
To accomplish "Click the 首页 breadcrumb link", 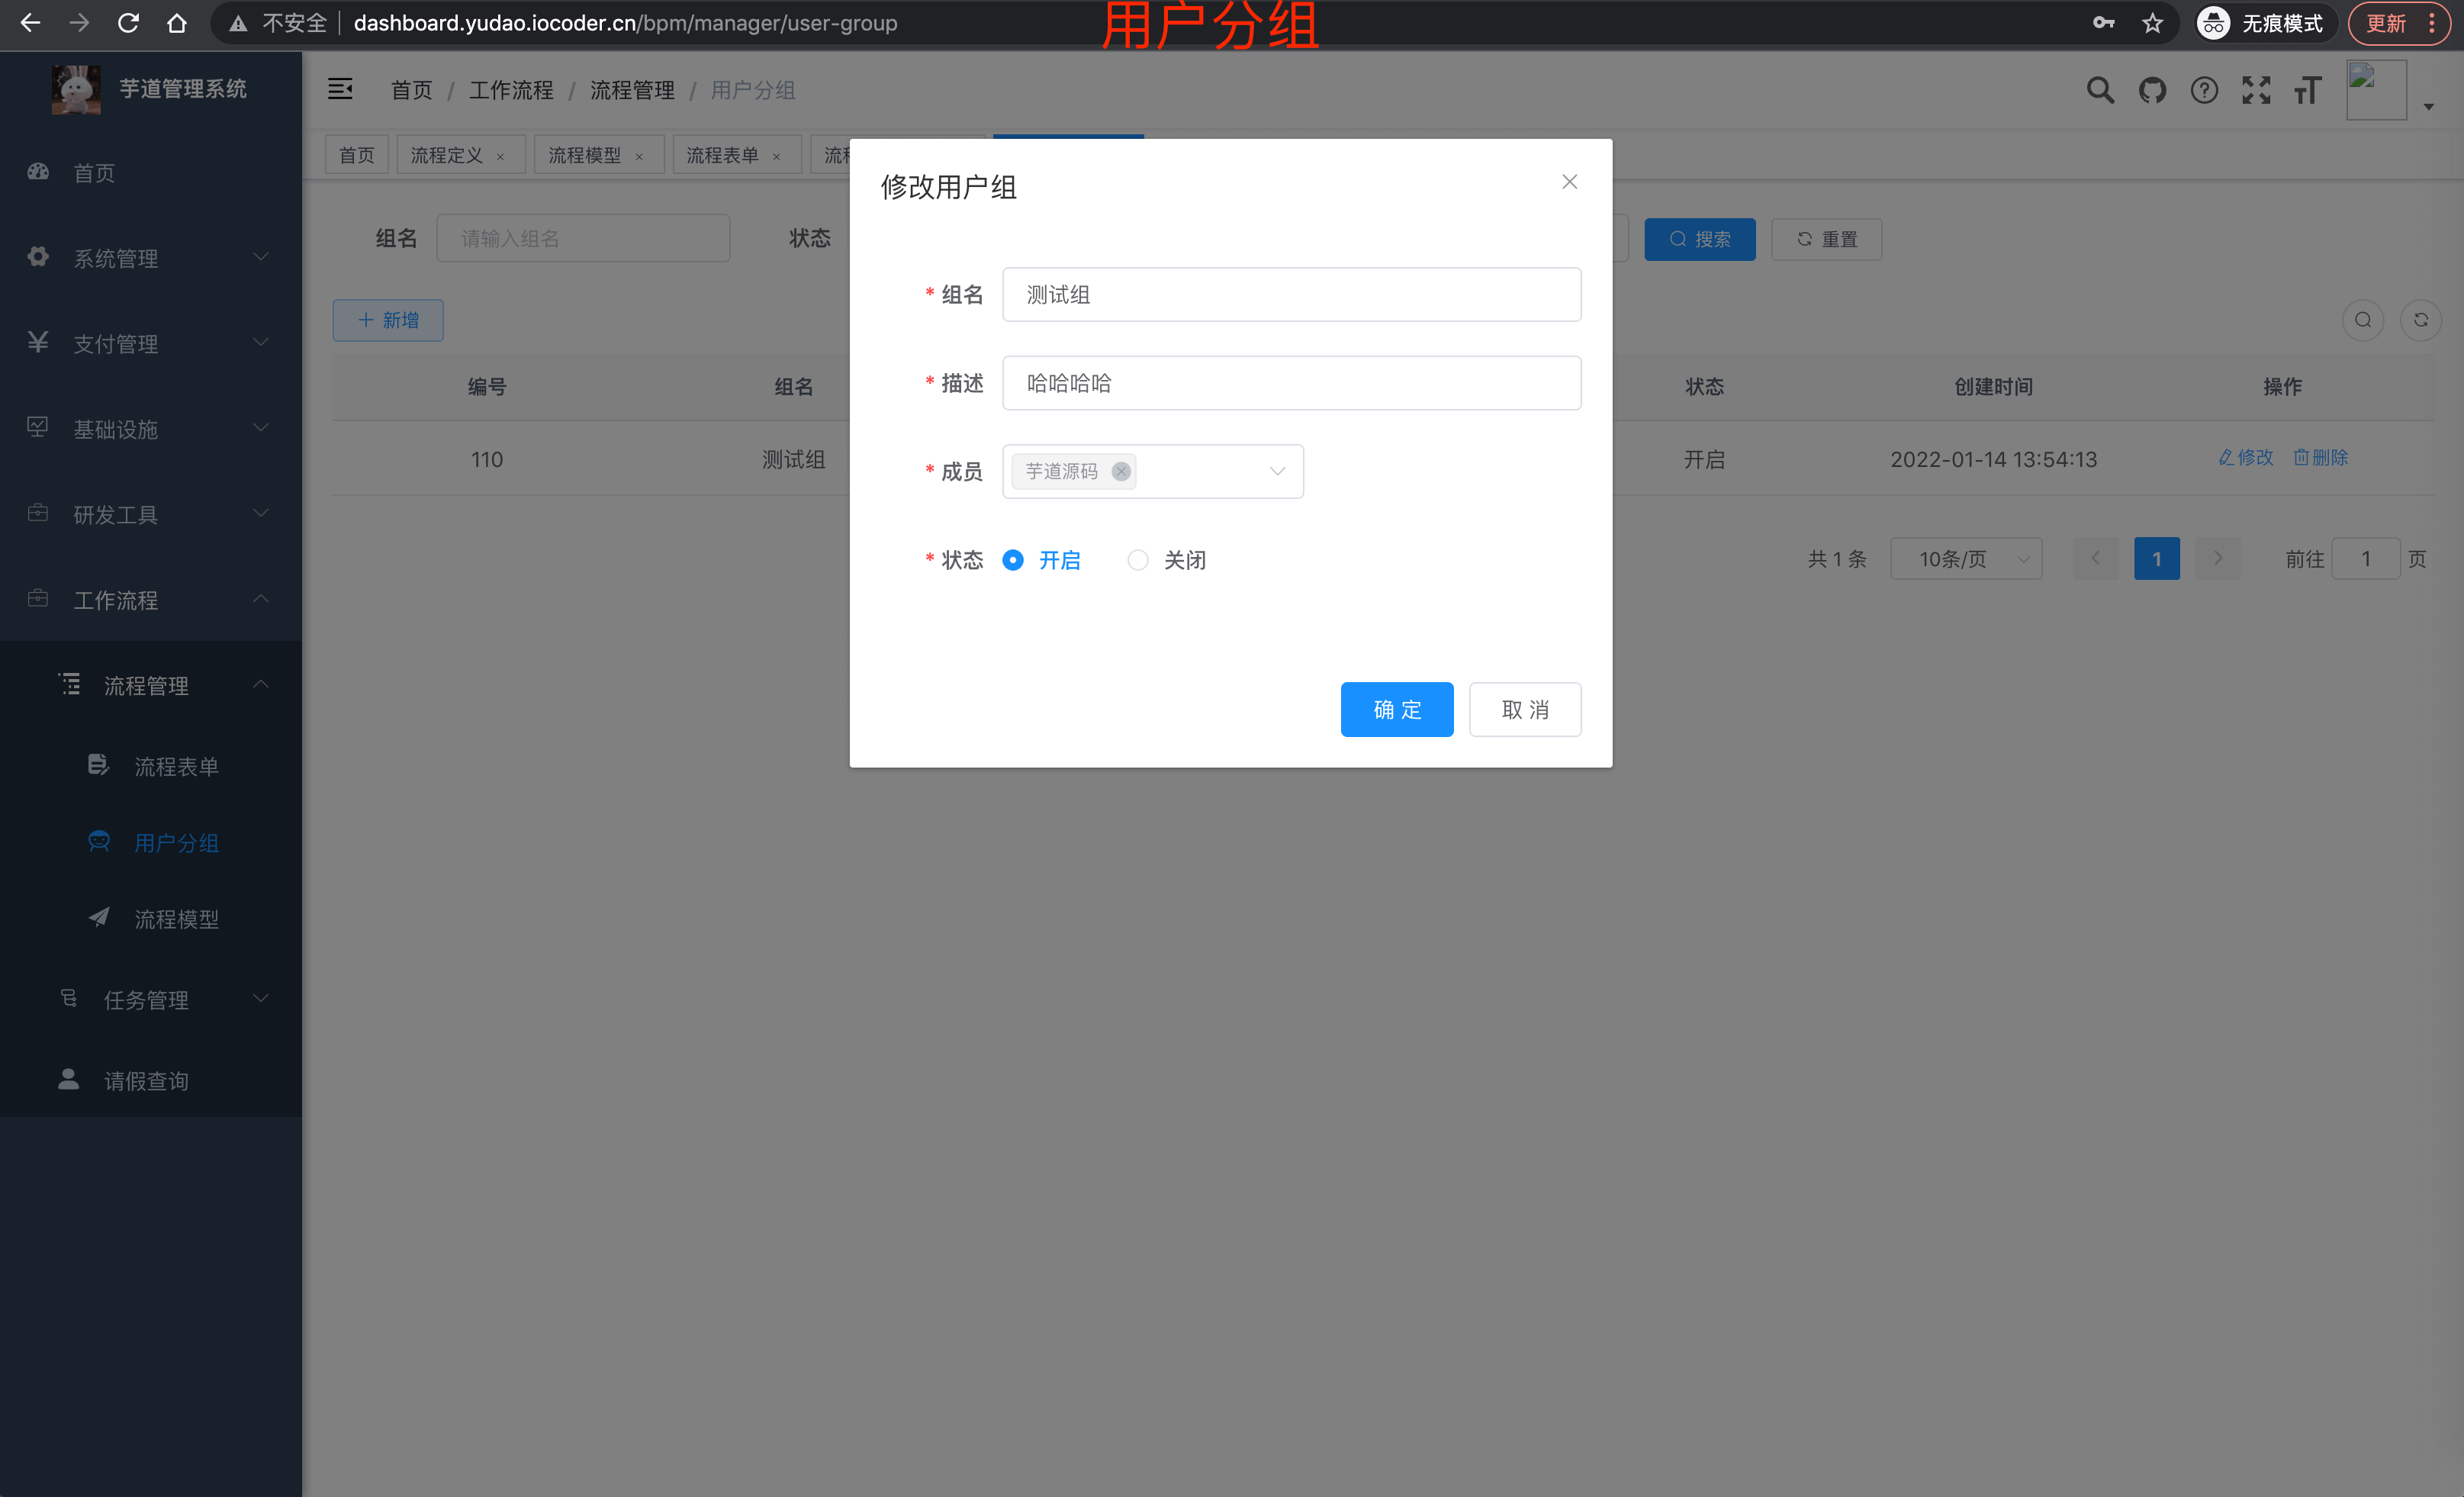I will (411, 90).
